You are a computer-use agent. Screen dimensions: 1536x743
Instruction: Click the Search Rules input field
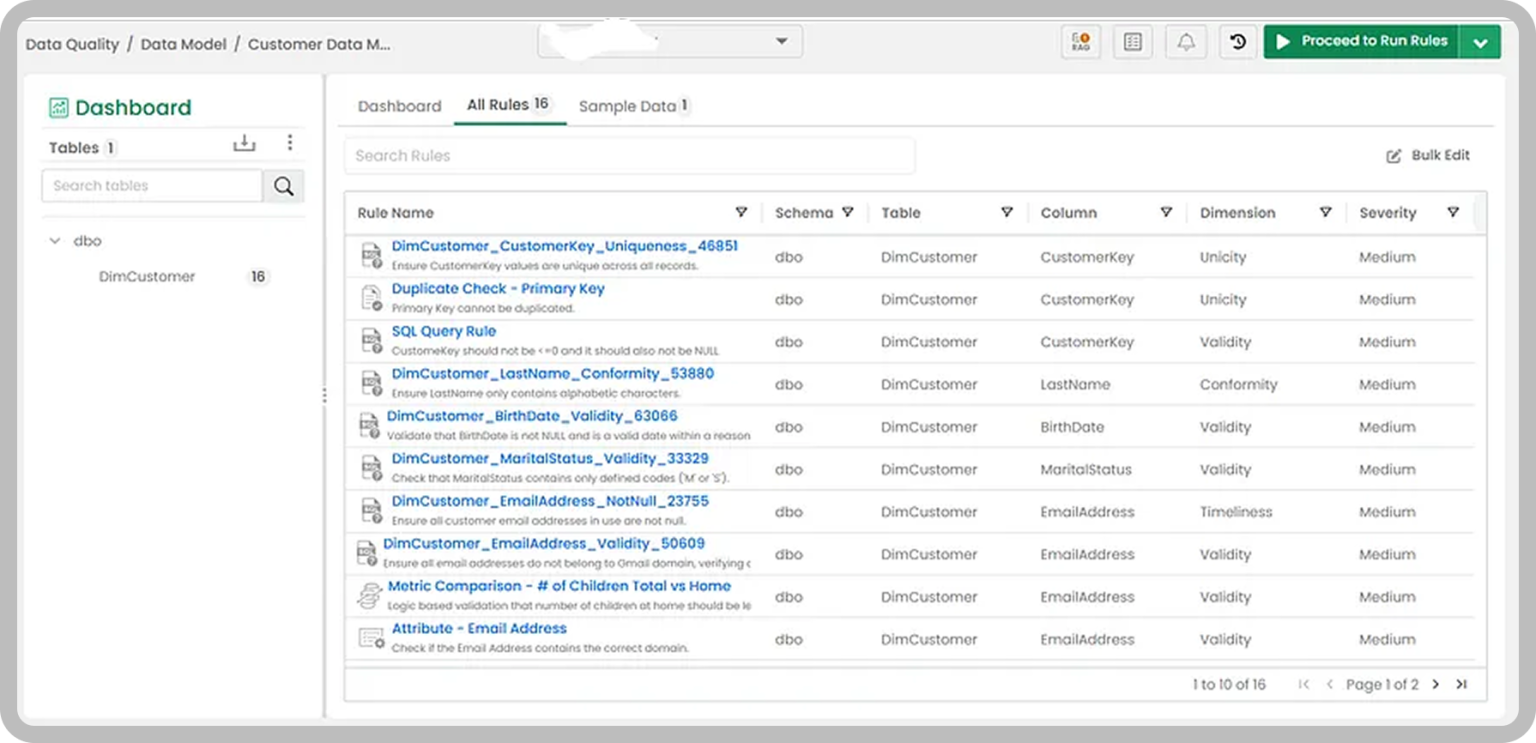click(630, 156)
